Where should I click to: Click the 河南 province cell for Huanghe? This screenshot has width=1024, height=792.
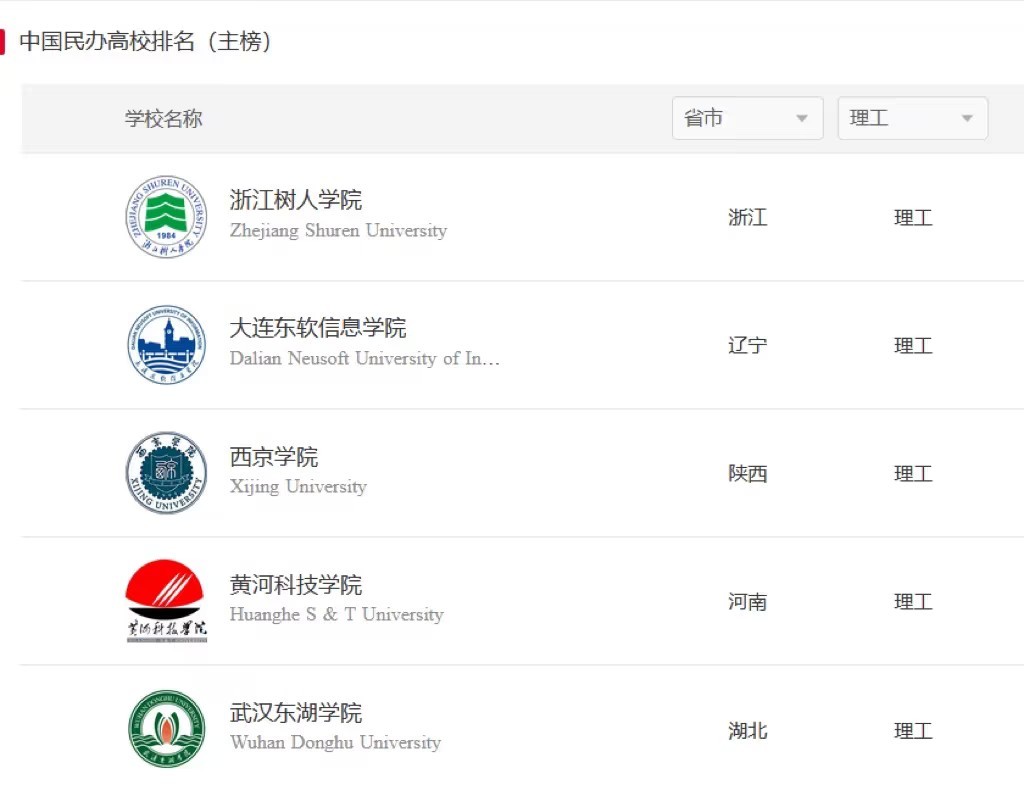point(747,602)
